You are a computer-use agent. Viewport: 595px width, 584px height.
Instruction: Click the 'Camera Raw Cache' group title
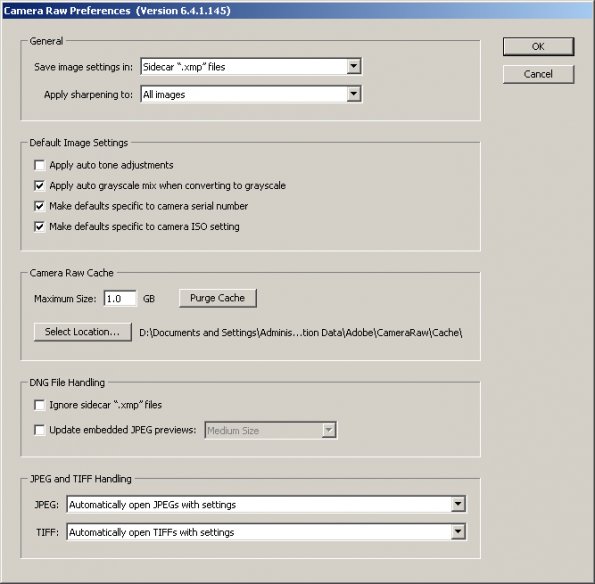(x=71, y=273)
